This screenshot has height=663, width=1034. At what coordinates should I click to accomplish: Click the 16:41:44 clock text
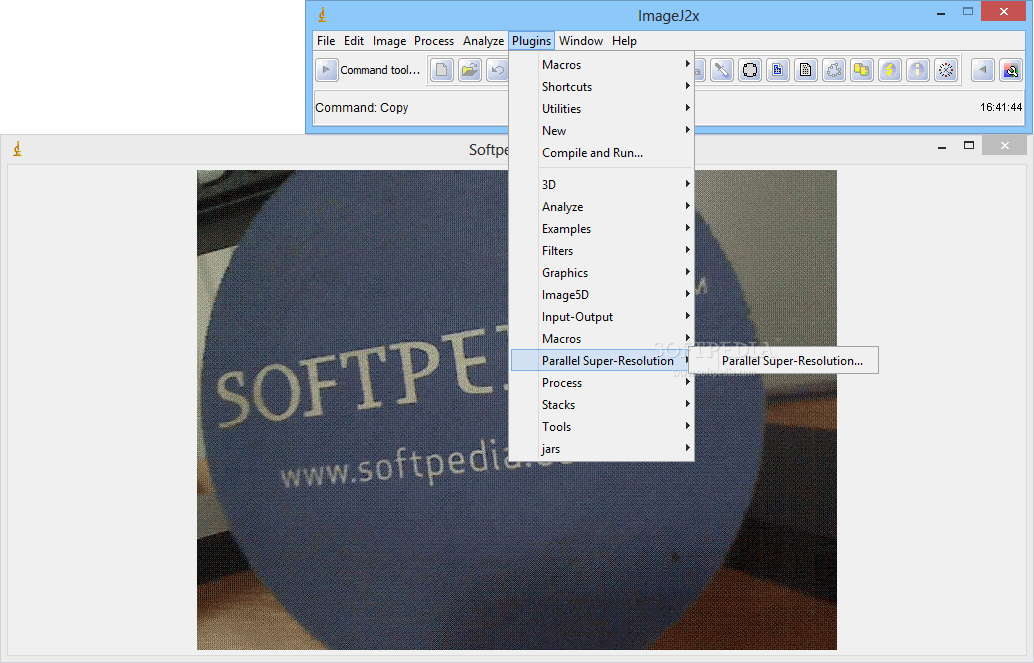tap(1001, 107)
